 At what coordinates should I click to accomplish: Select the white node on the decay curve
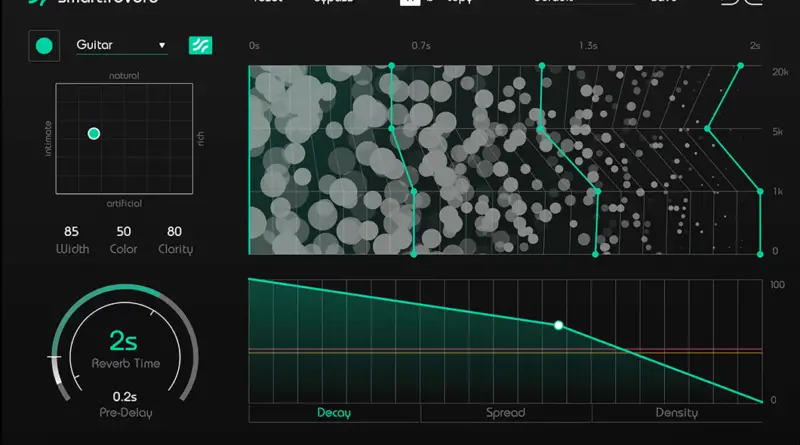pos(559,325)
